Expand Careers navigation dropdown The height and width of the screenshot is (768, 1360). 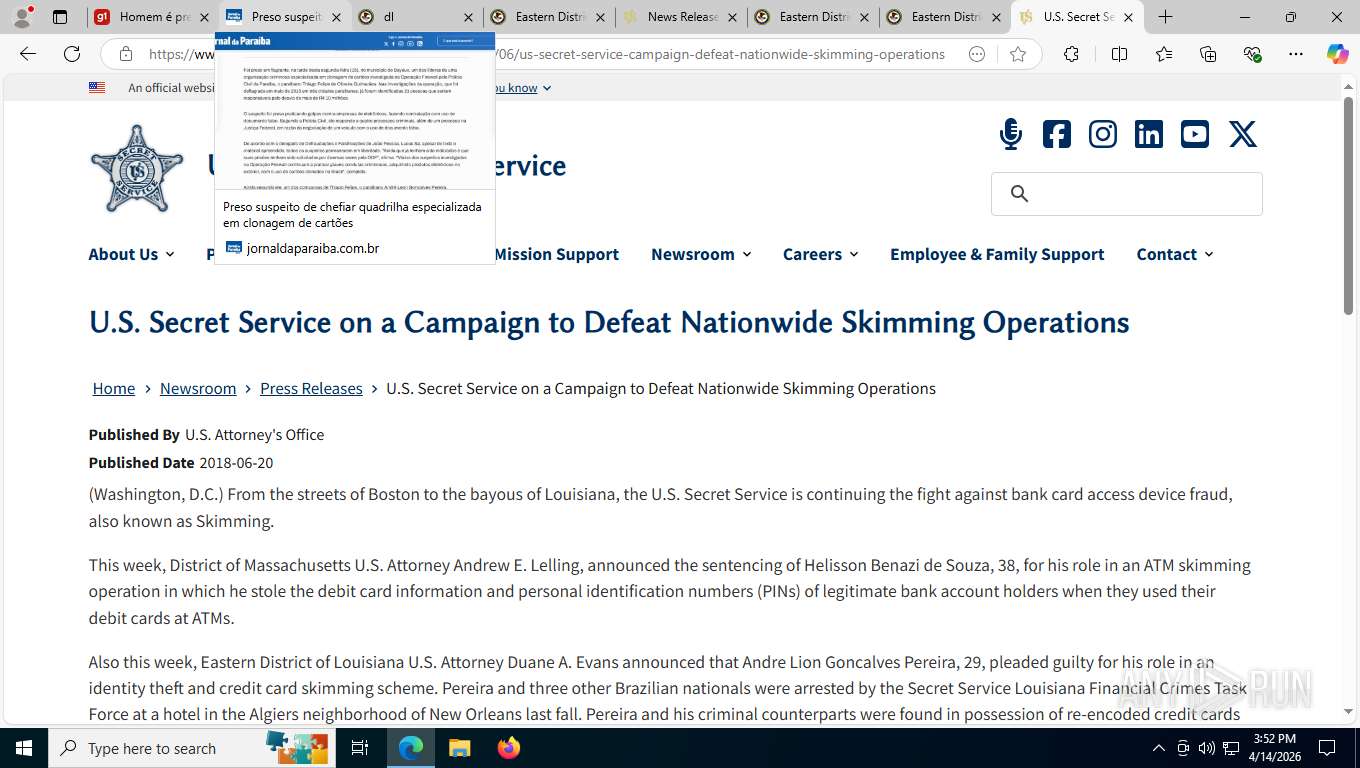click(821, 254)
